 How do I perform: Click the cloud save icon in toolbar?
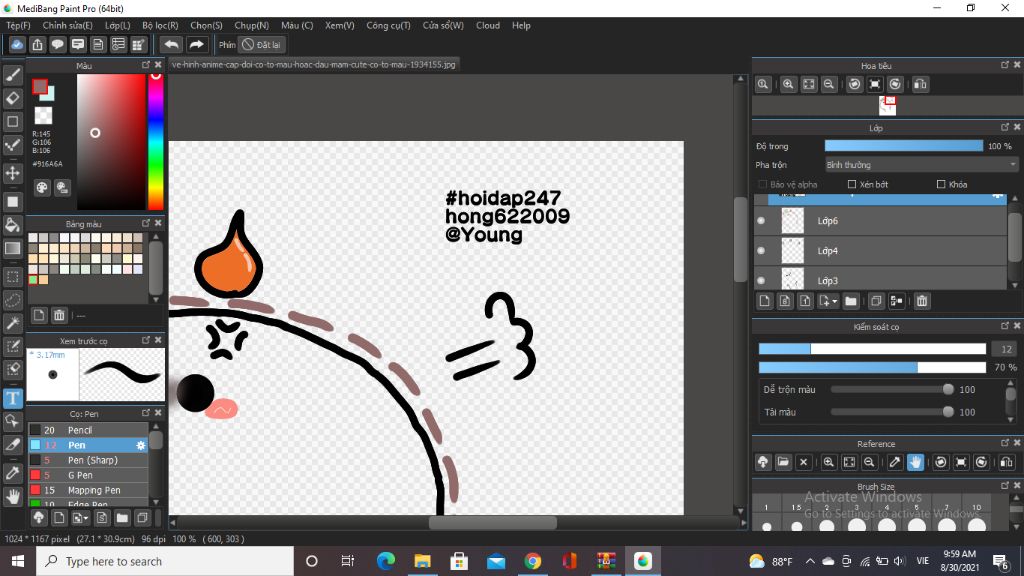point(17,44)
